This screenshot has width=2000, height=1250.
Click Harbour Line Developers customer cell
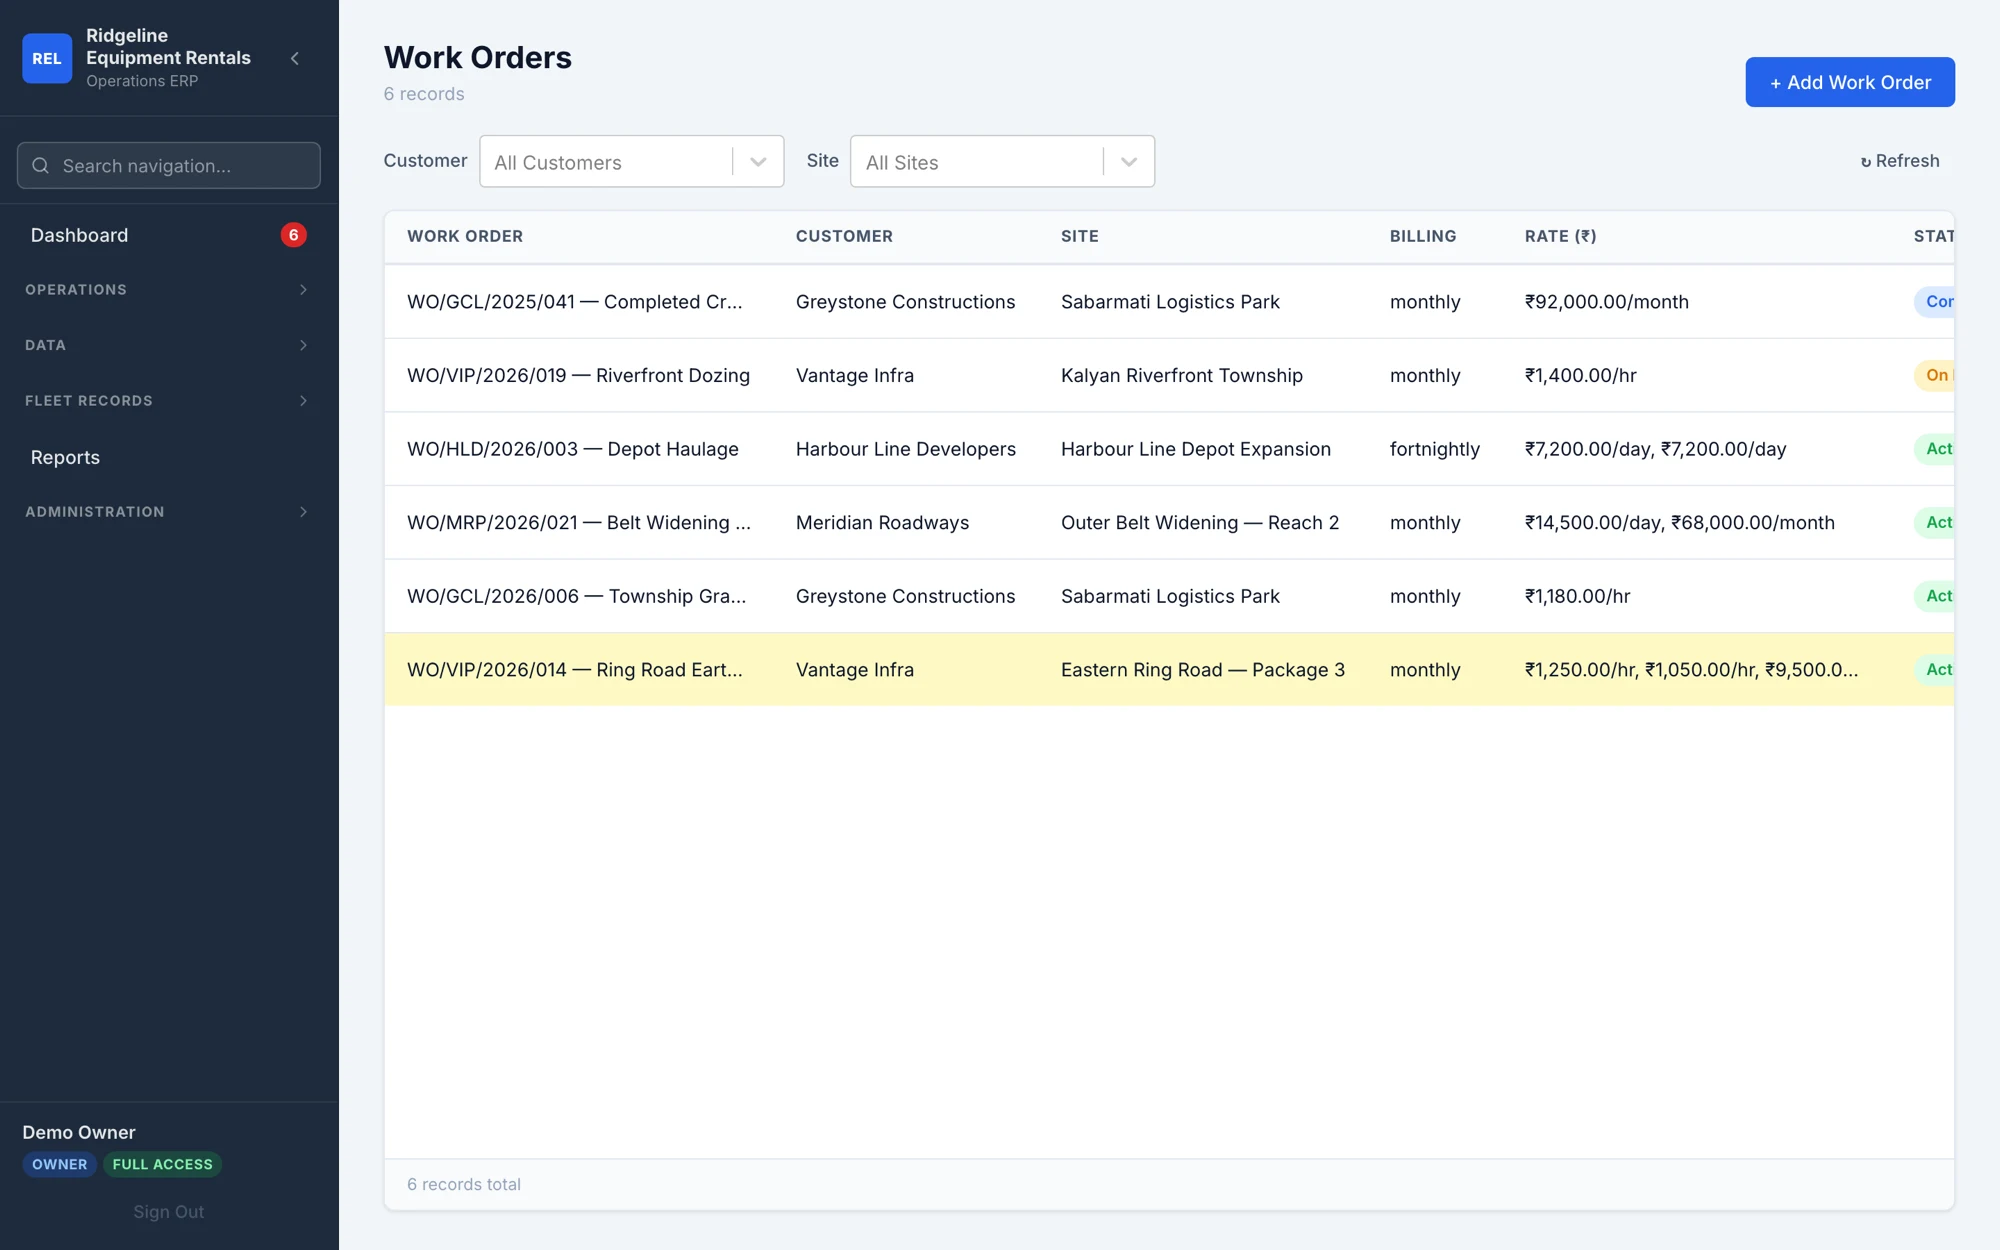tap(905, 449)
